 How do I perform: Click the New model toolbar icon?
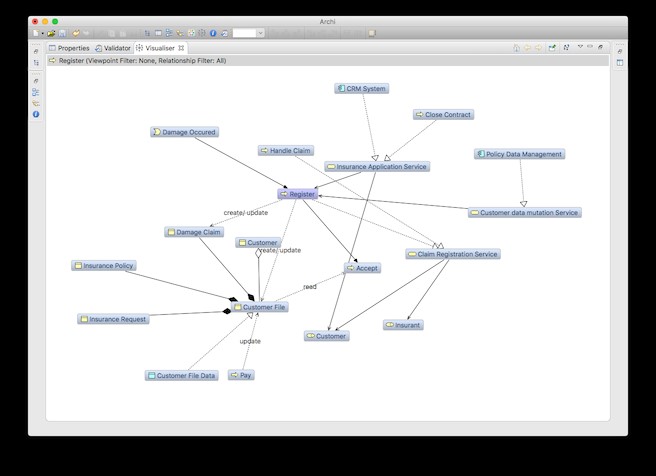(36, 33)
